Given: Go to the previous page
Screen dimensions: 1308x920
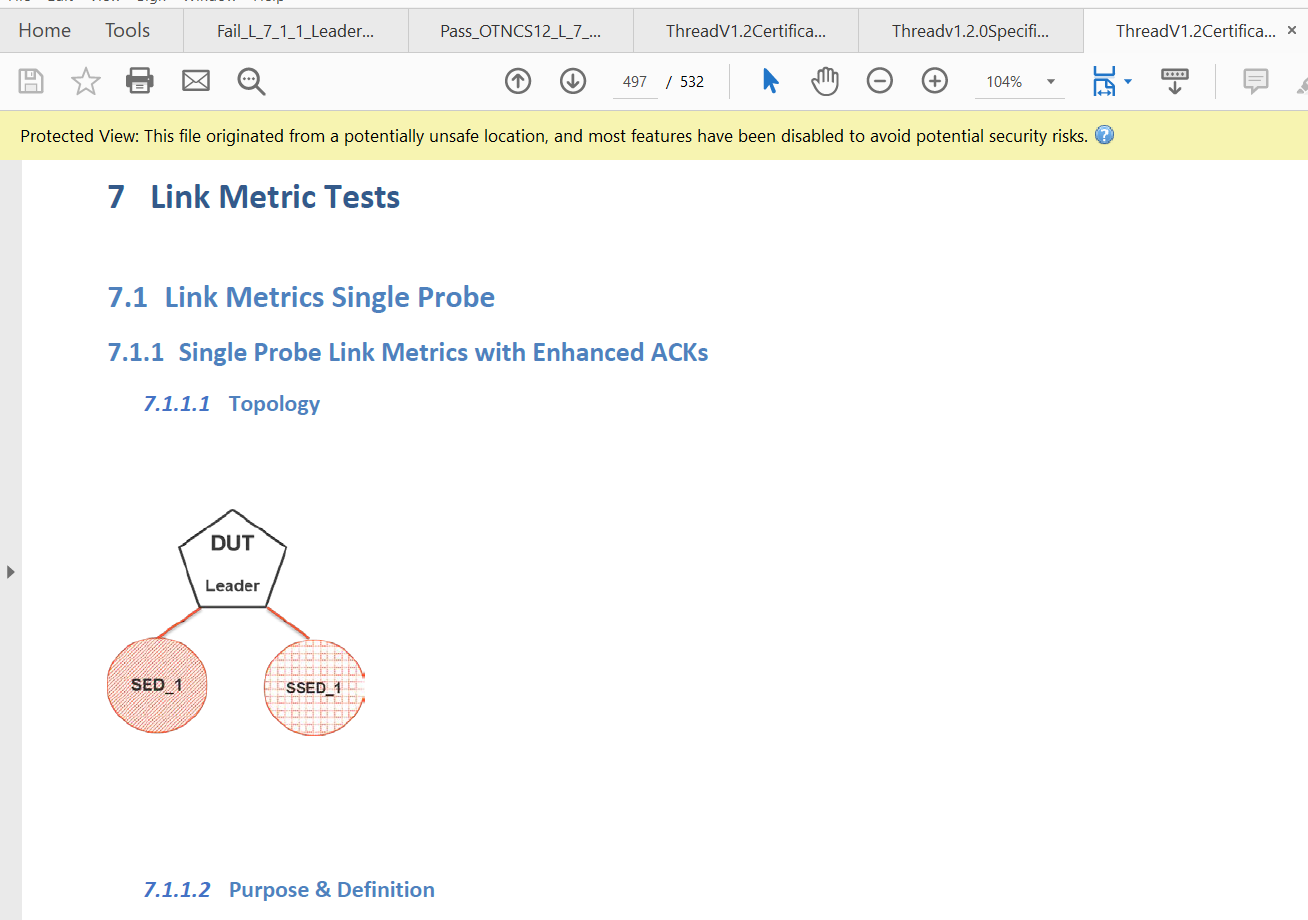Looking at the screenshot, I should click(518, 81).
